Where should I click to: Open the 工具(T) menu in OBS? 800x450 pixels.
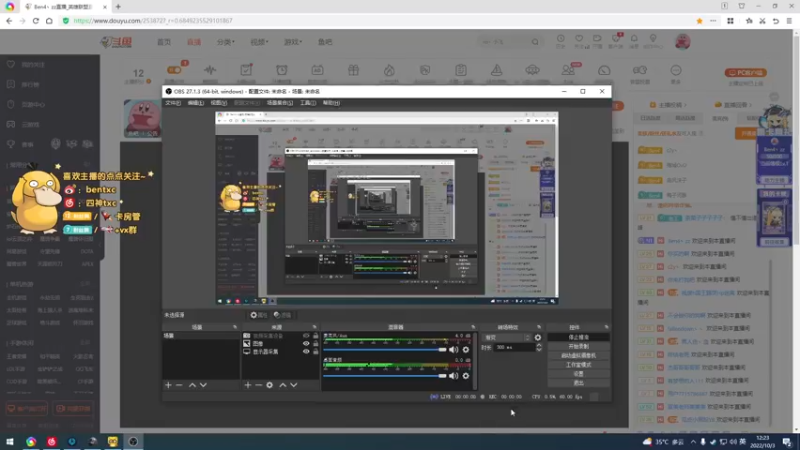point(308,103)
